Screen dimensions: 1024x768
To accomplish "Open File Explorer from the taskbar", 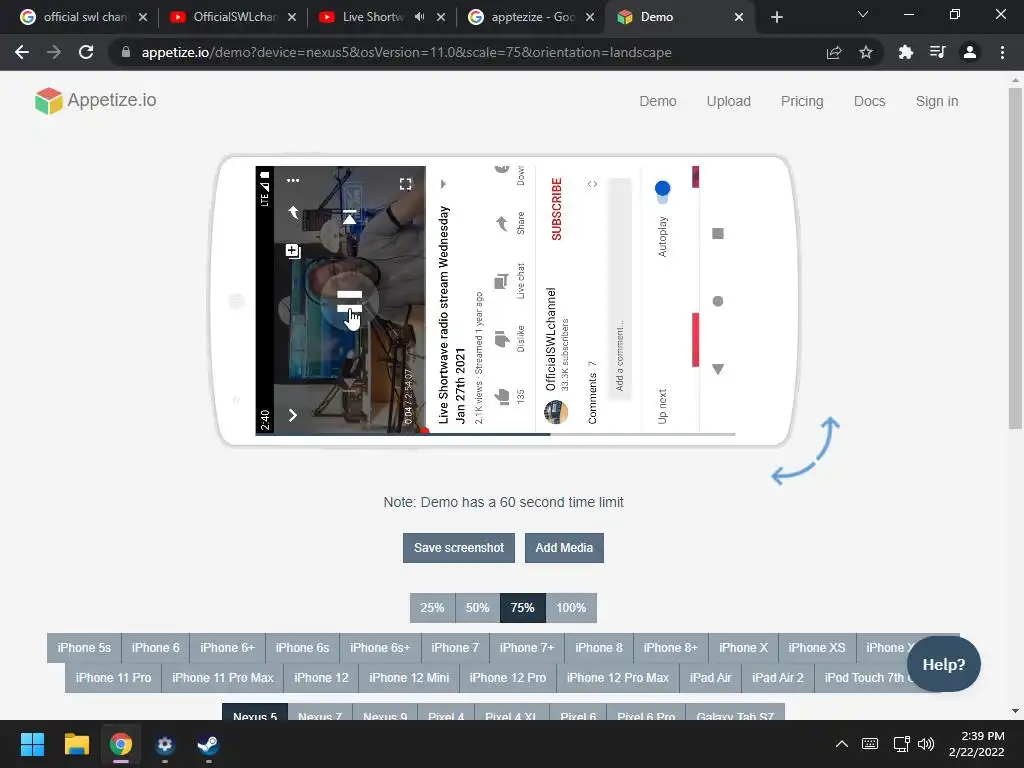I will point(76,744).
